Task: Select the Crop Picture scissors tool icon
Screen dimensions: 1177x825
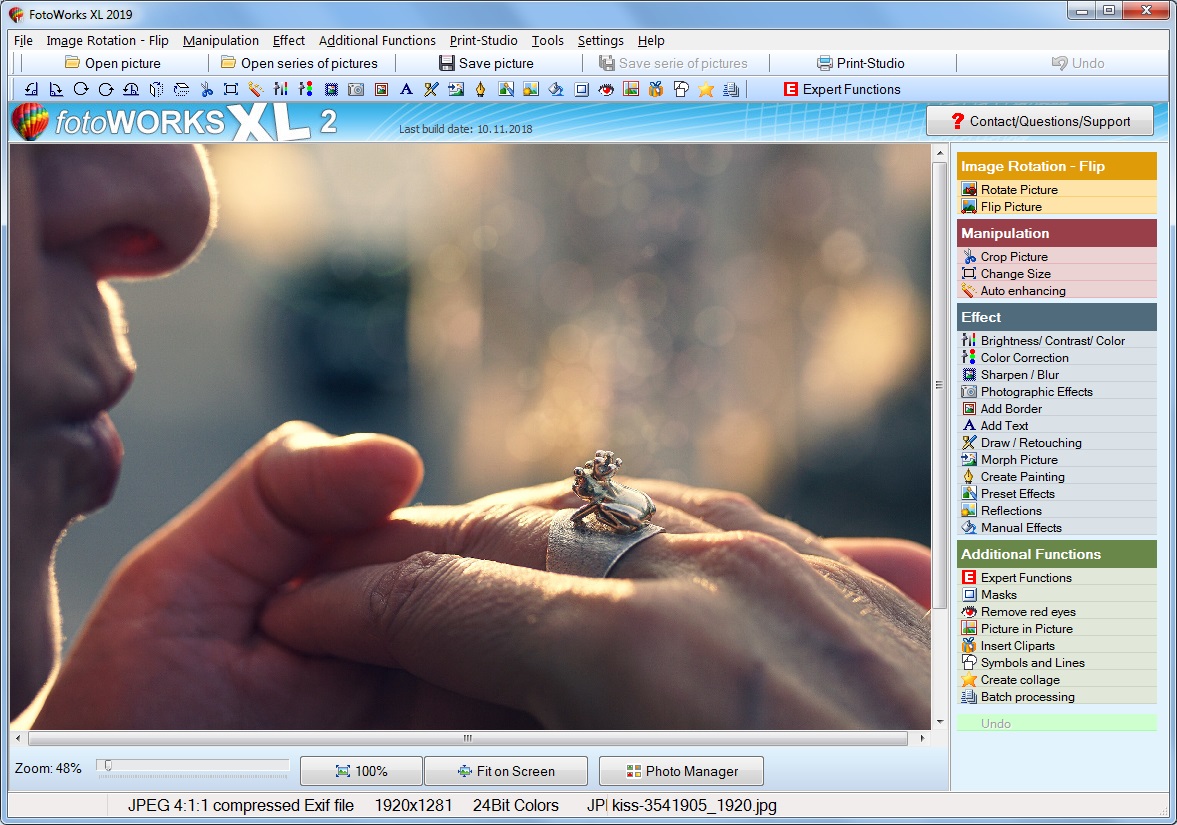Action: [x=207, y=89]
